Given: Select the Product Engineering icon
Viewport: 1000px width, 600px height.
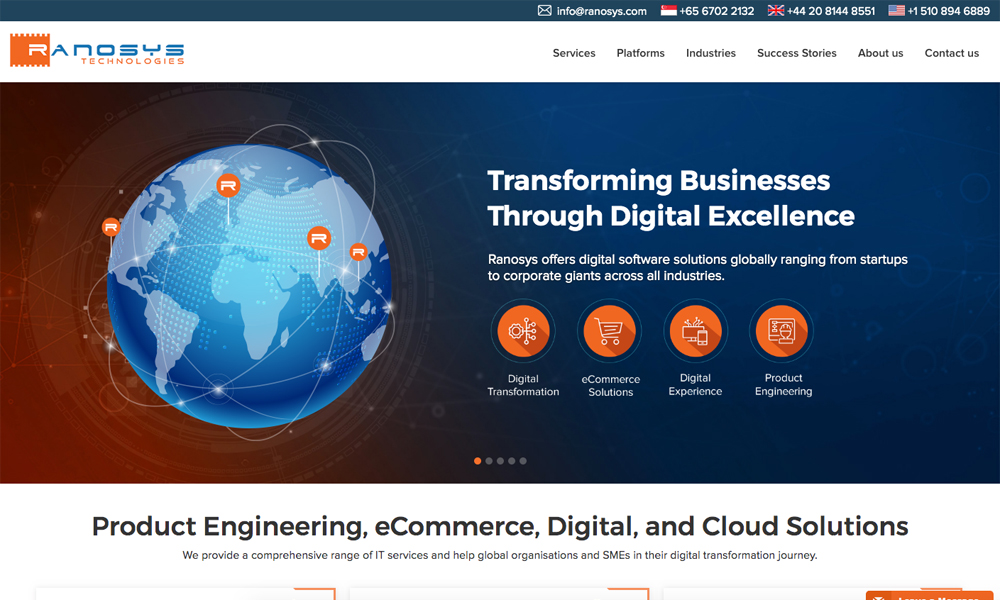Looking at the screenshot, I should 782,332.
